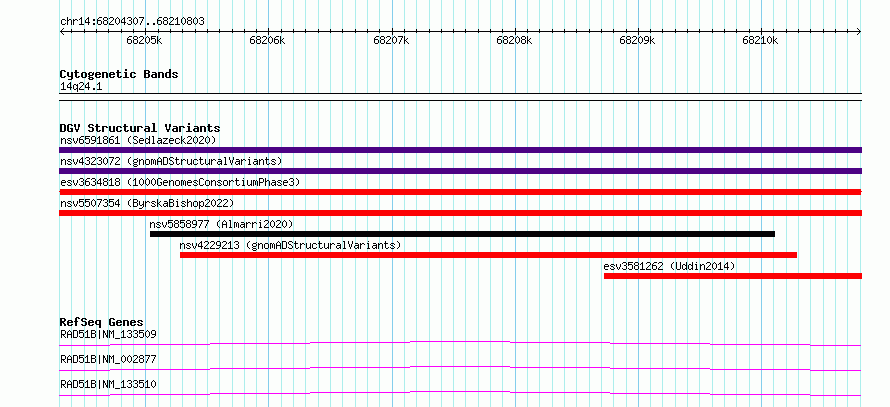Click the 68207k ruler tick label
Screen dimensions: 890x407
click(x=391, y=40)
